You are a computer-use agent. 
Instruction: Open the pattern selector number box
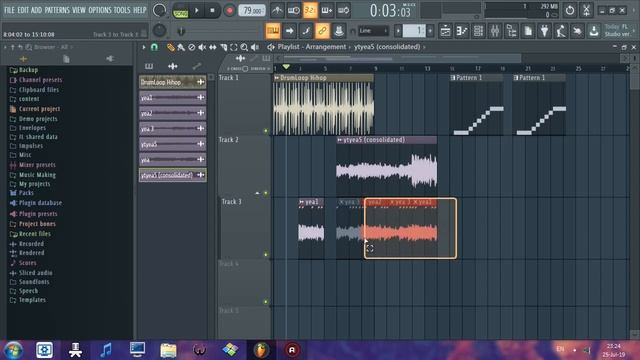click(x=414, y=31)
